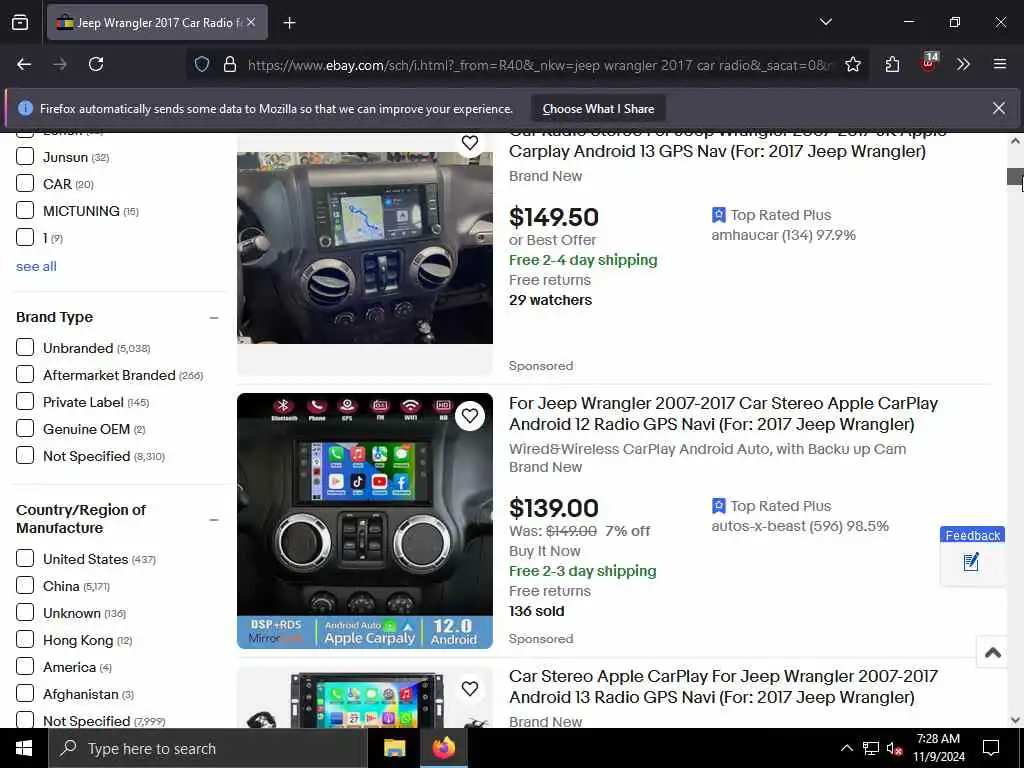Dismiss the Firefox data notification bar

(x=999, y=108)
